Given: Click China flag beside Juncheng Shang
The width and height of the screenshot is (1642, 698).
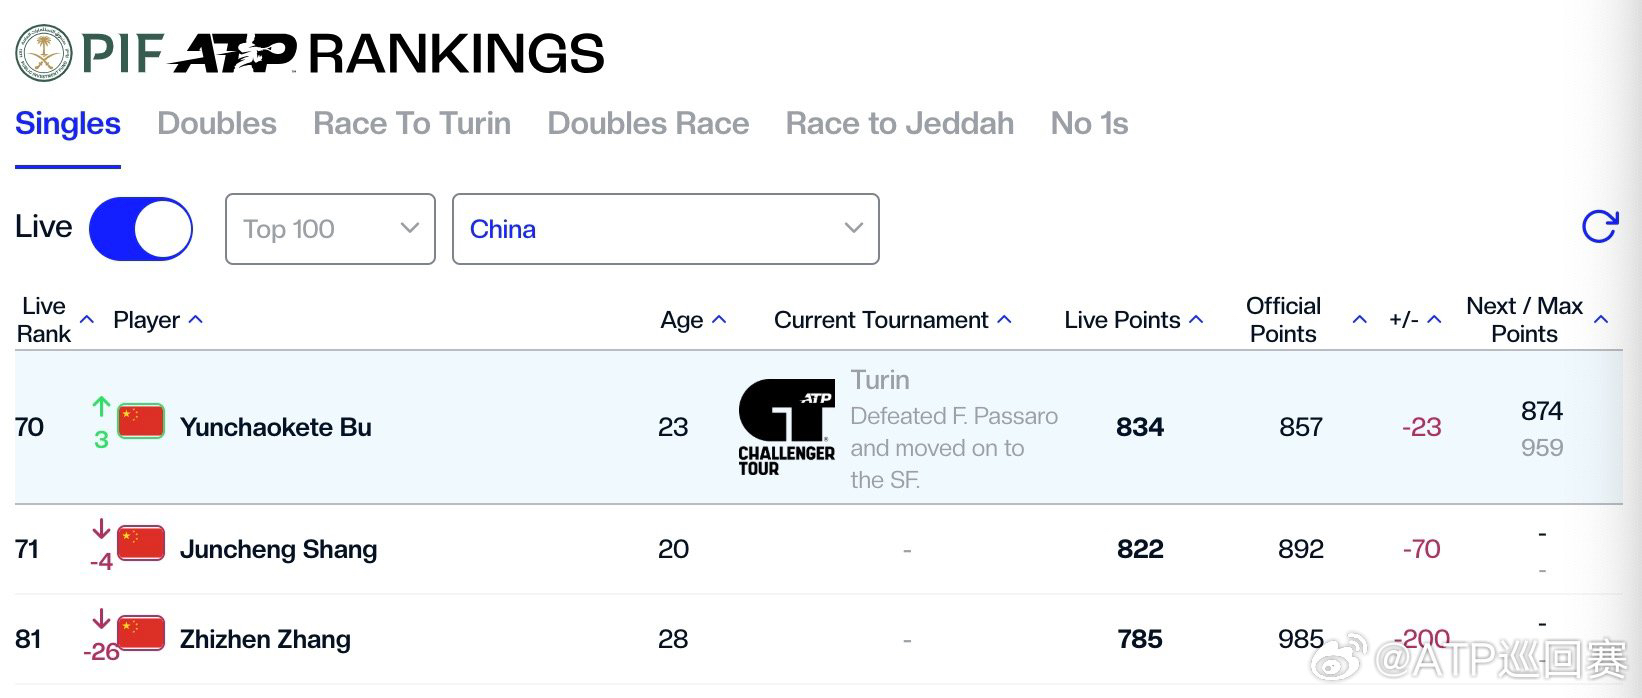Looking at the screenshot, I should click(x=141, y=543).
